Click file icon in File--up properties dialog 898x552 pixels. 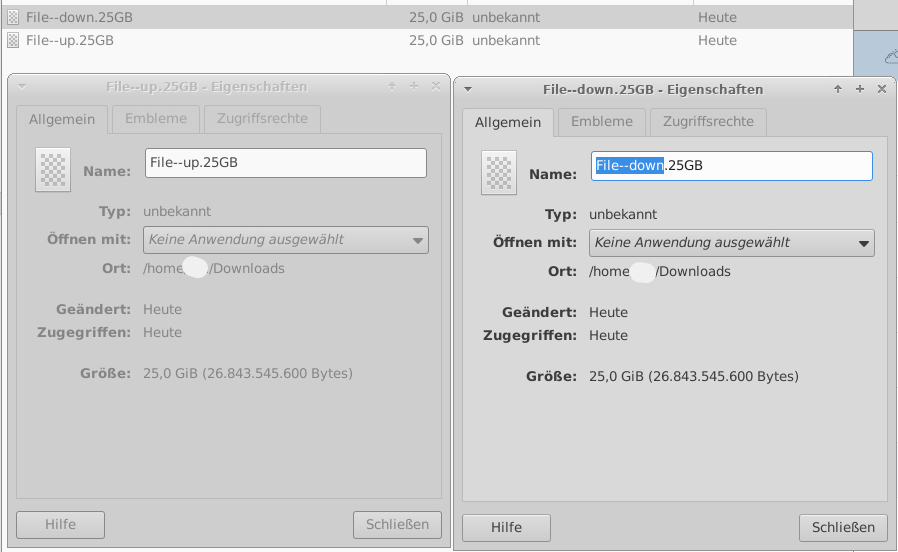(53, 169)
